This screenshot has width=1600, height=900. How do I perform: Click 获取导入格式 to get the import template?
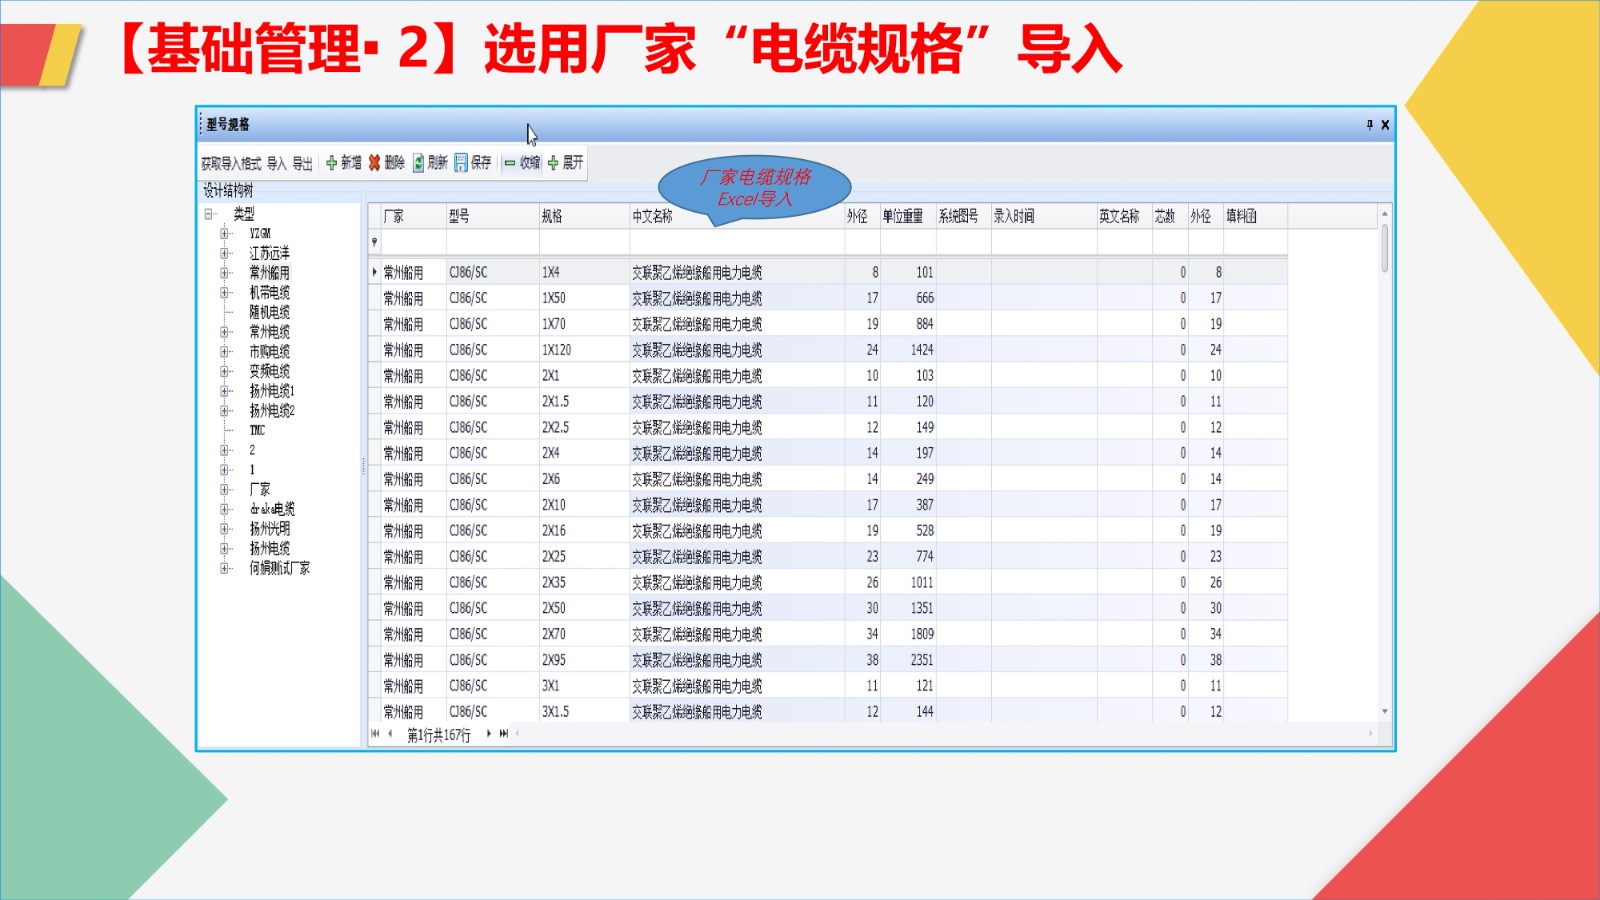click(x=231, y=164)
